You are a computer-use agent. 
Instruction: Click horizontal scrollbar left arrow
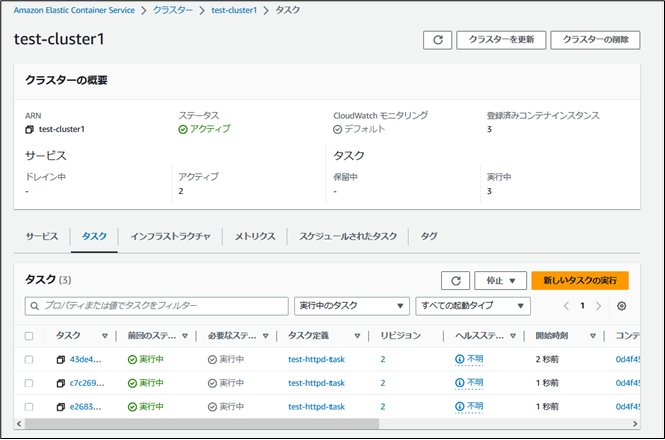click(x=19, y=424)
